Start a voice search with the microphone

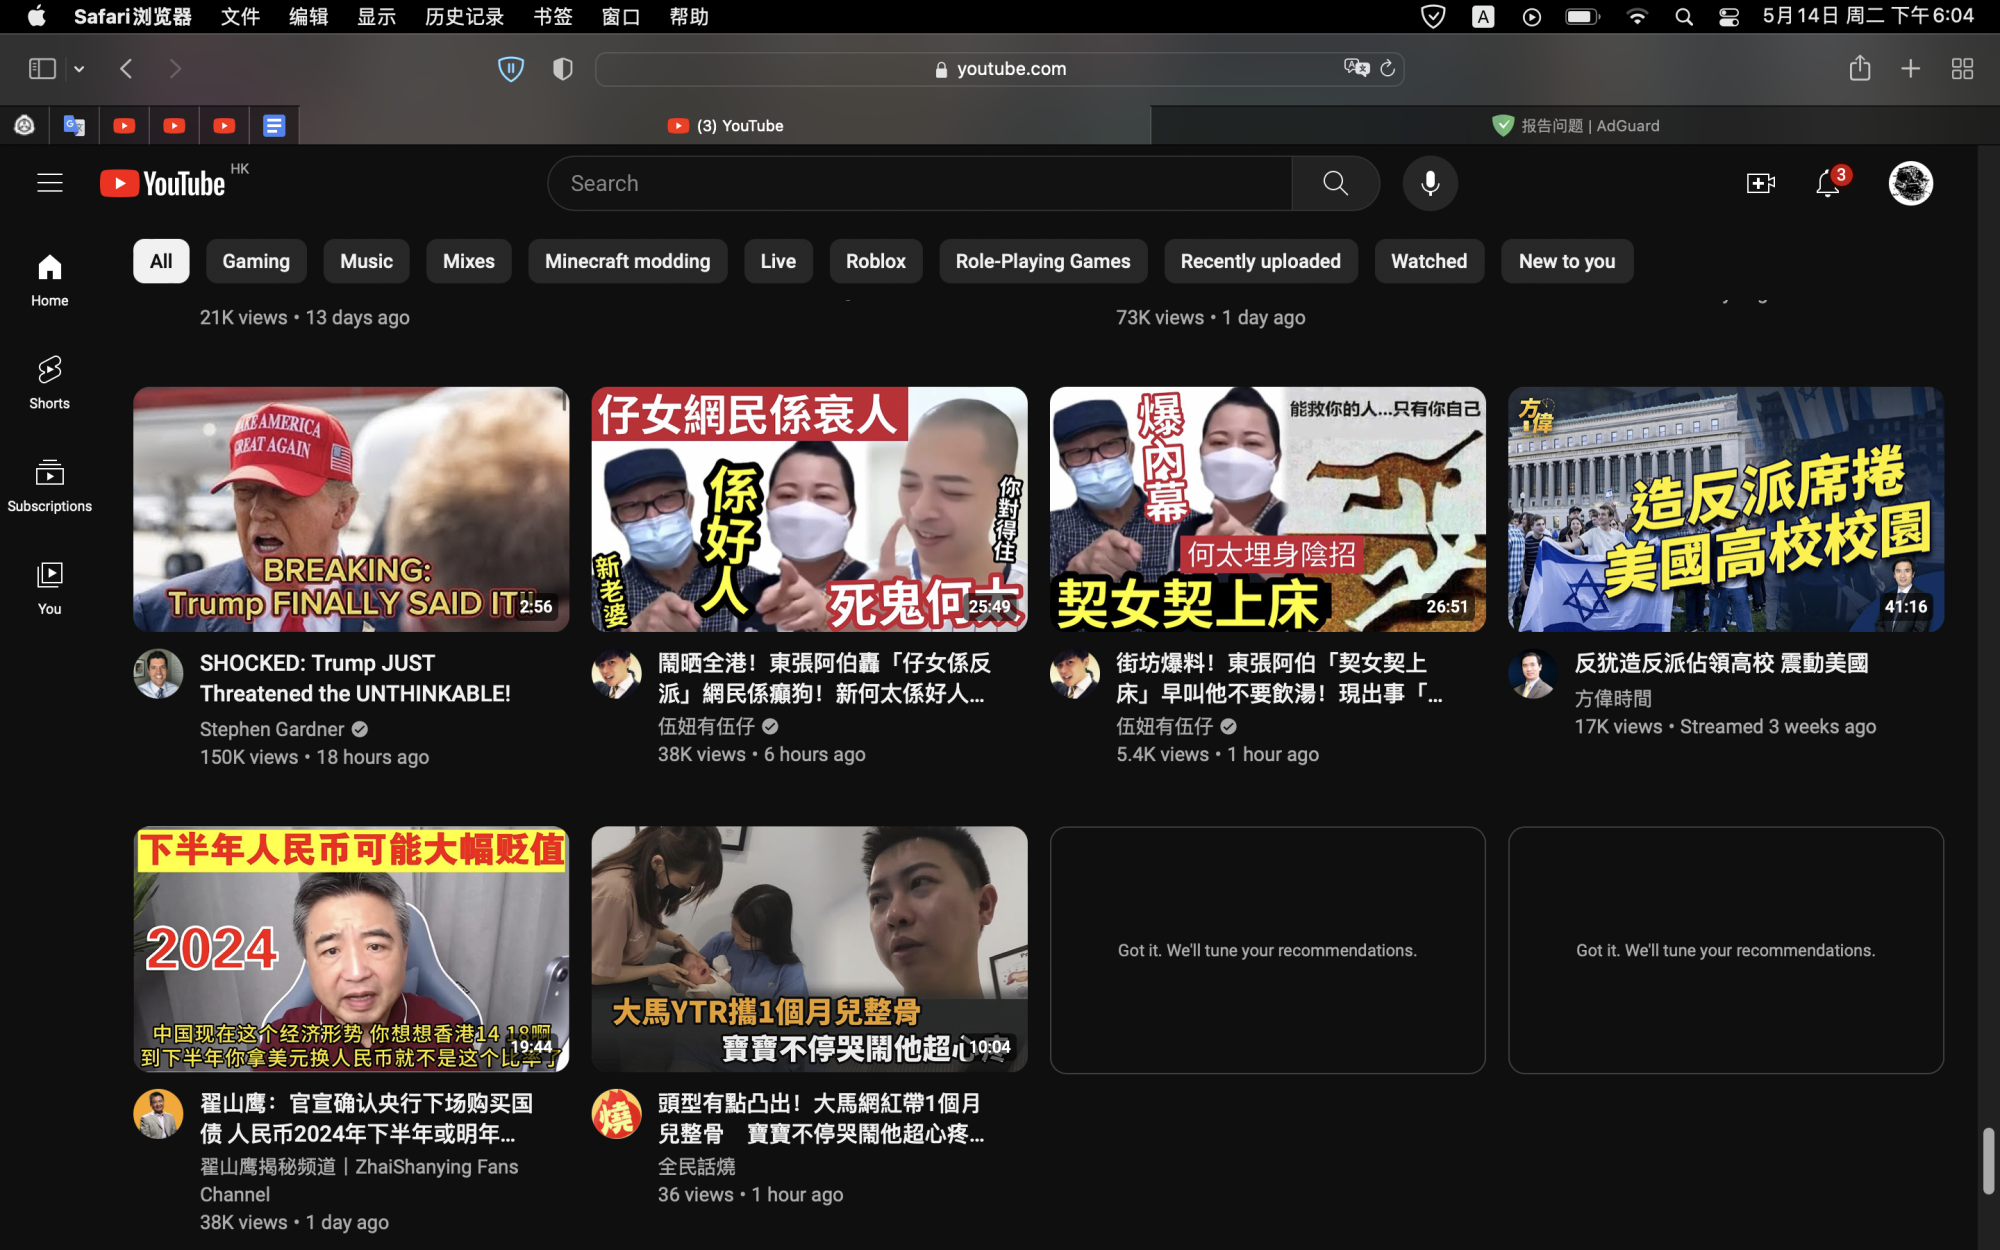1429,183
